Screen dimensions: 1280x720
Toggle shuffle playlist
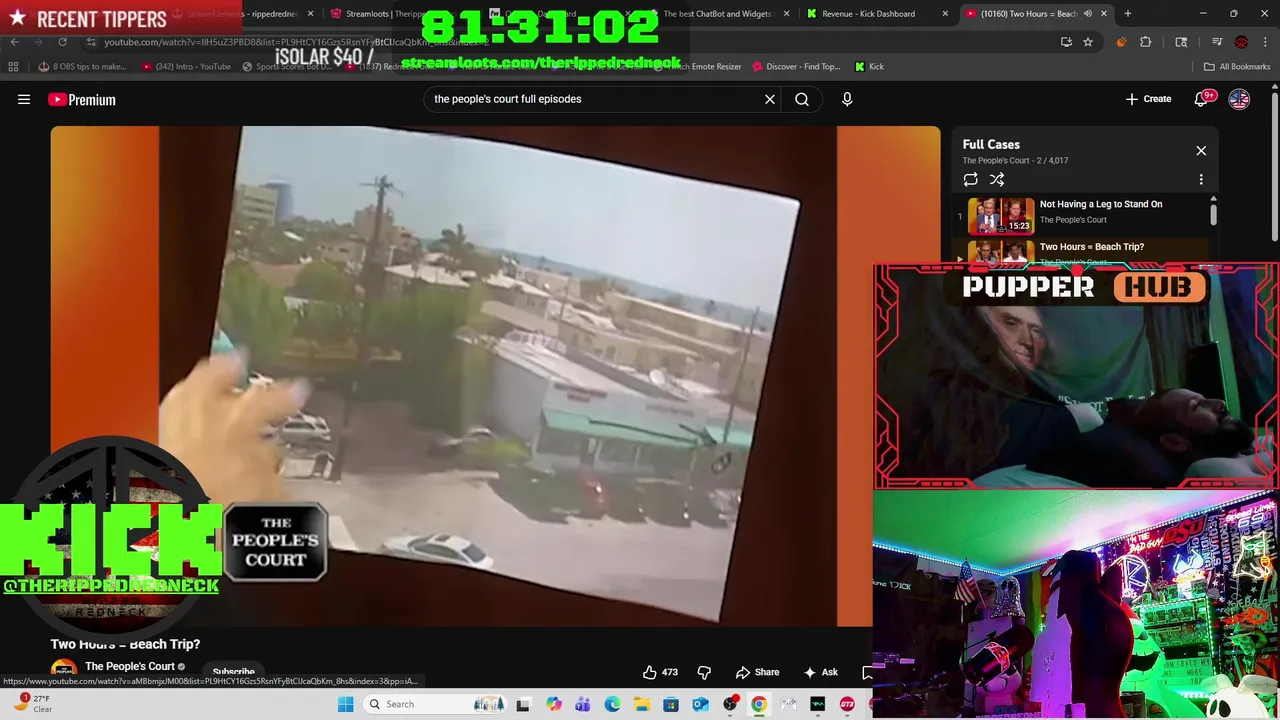997,179
